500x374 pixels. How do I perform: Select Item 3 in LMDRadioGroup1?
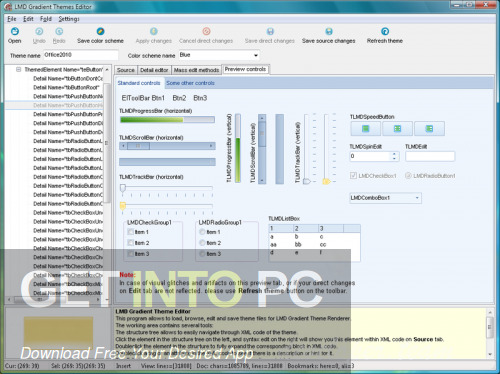pos(202,254)
